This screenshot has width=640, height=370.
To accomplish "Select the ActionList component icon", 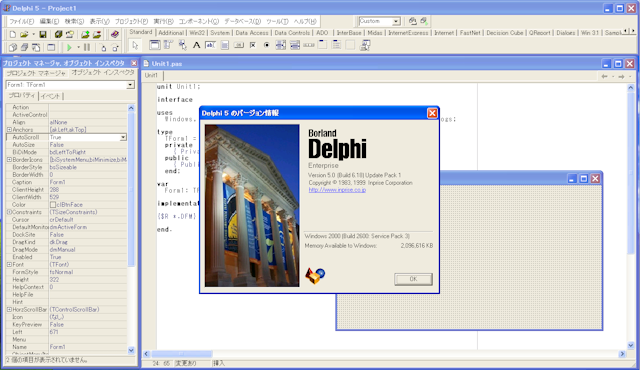I will [x=365, y=45].
